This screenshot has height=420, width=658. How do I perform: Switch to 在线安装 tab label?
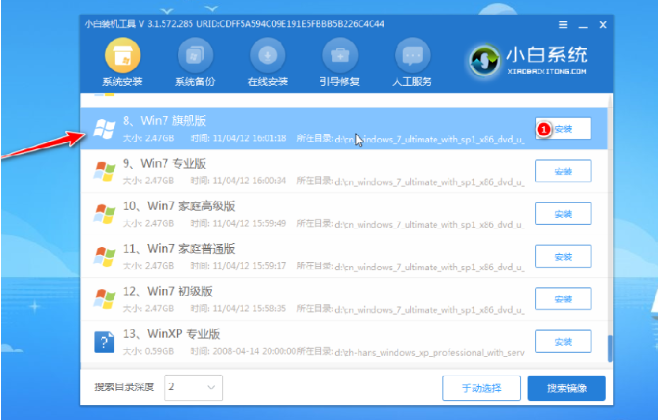pos(268,81)
